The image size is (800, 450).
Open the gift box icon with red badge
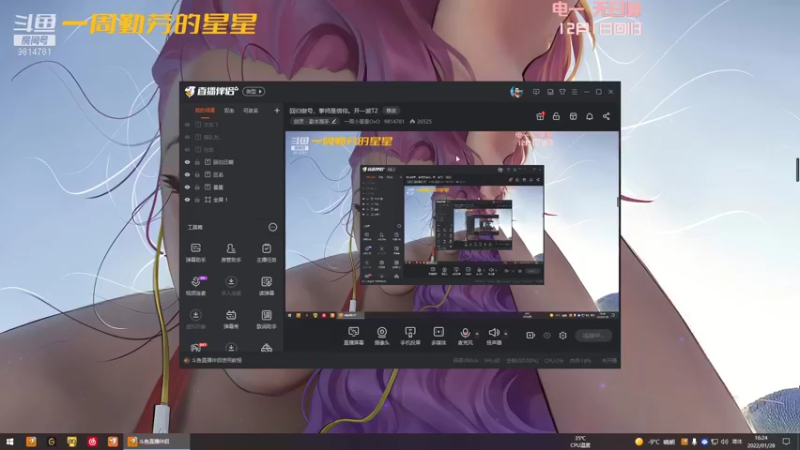pyautogui.click(x=540, y=116)
